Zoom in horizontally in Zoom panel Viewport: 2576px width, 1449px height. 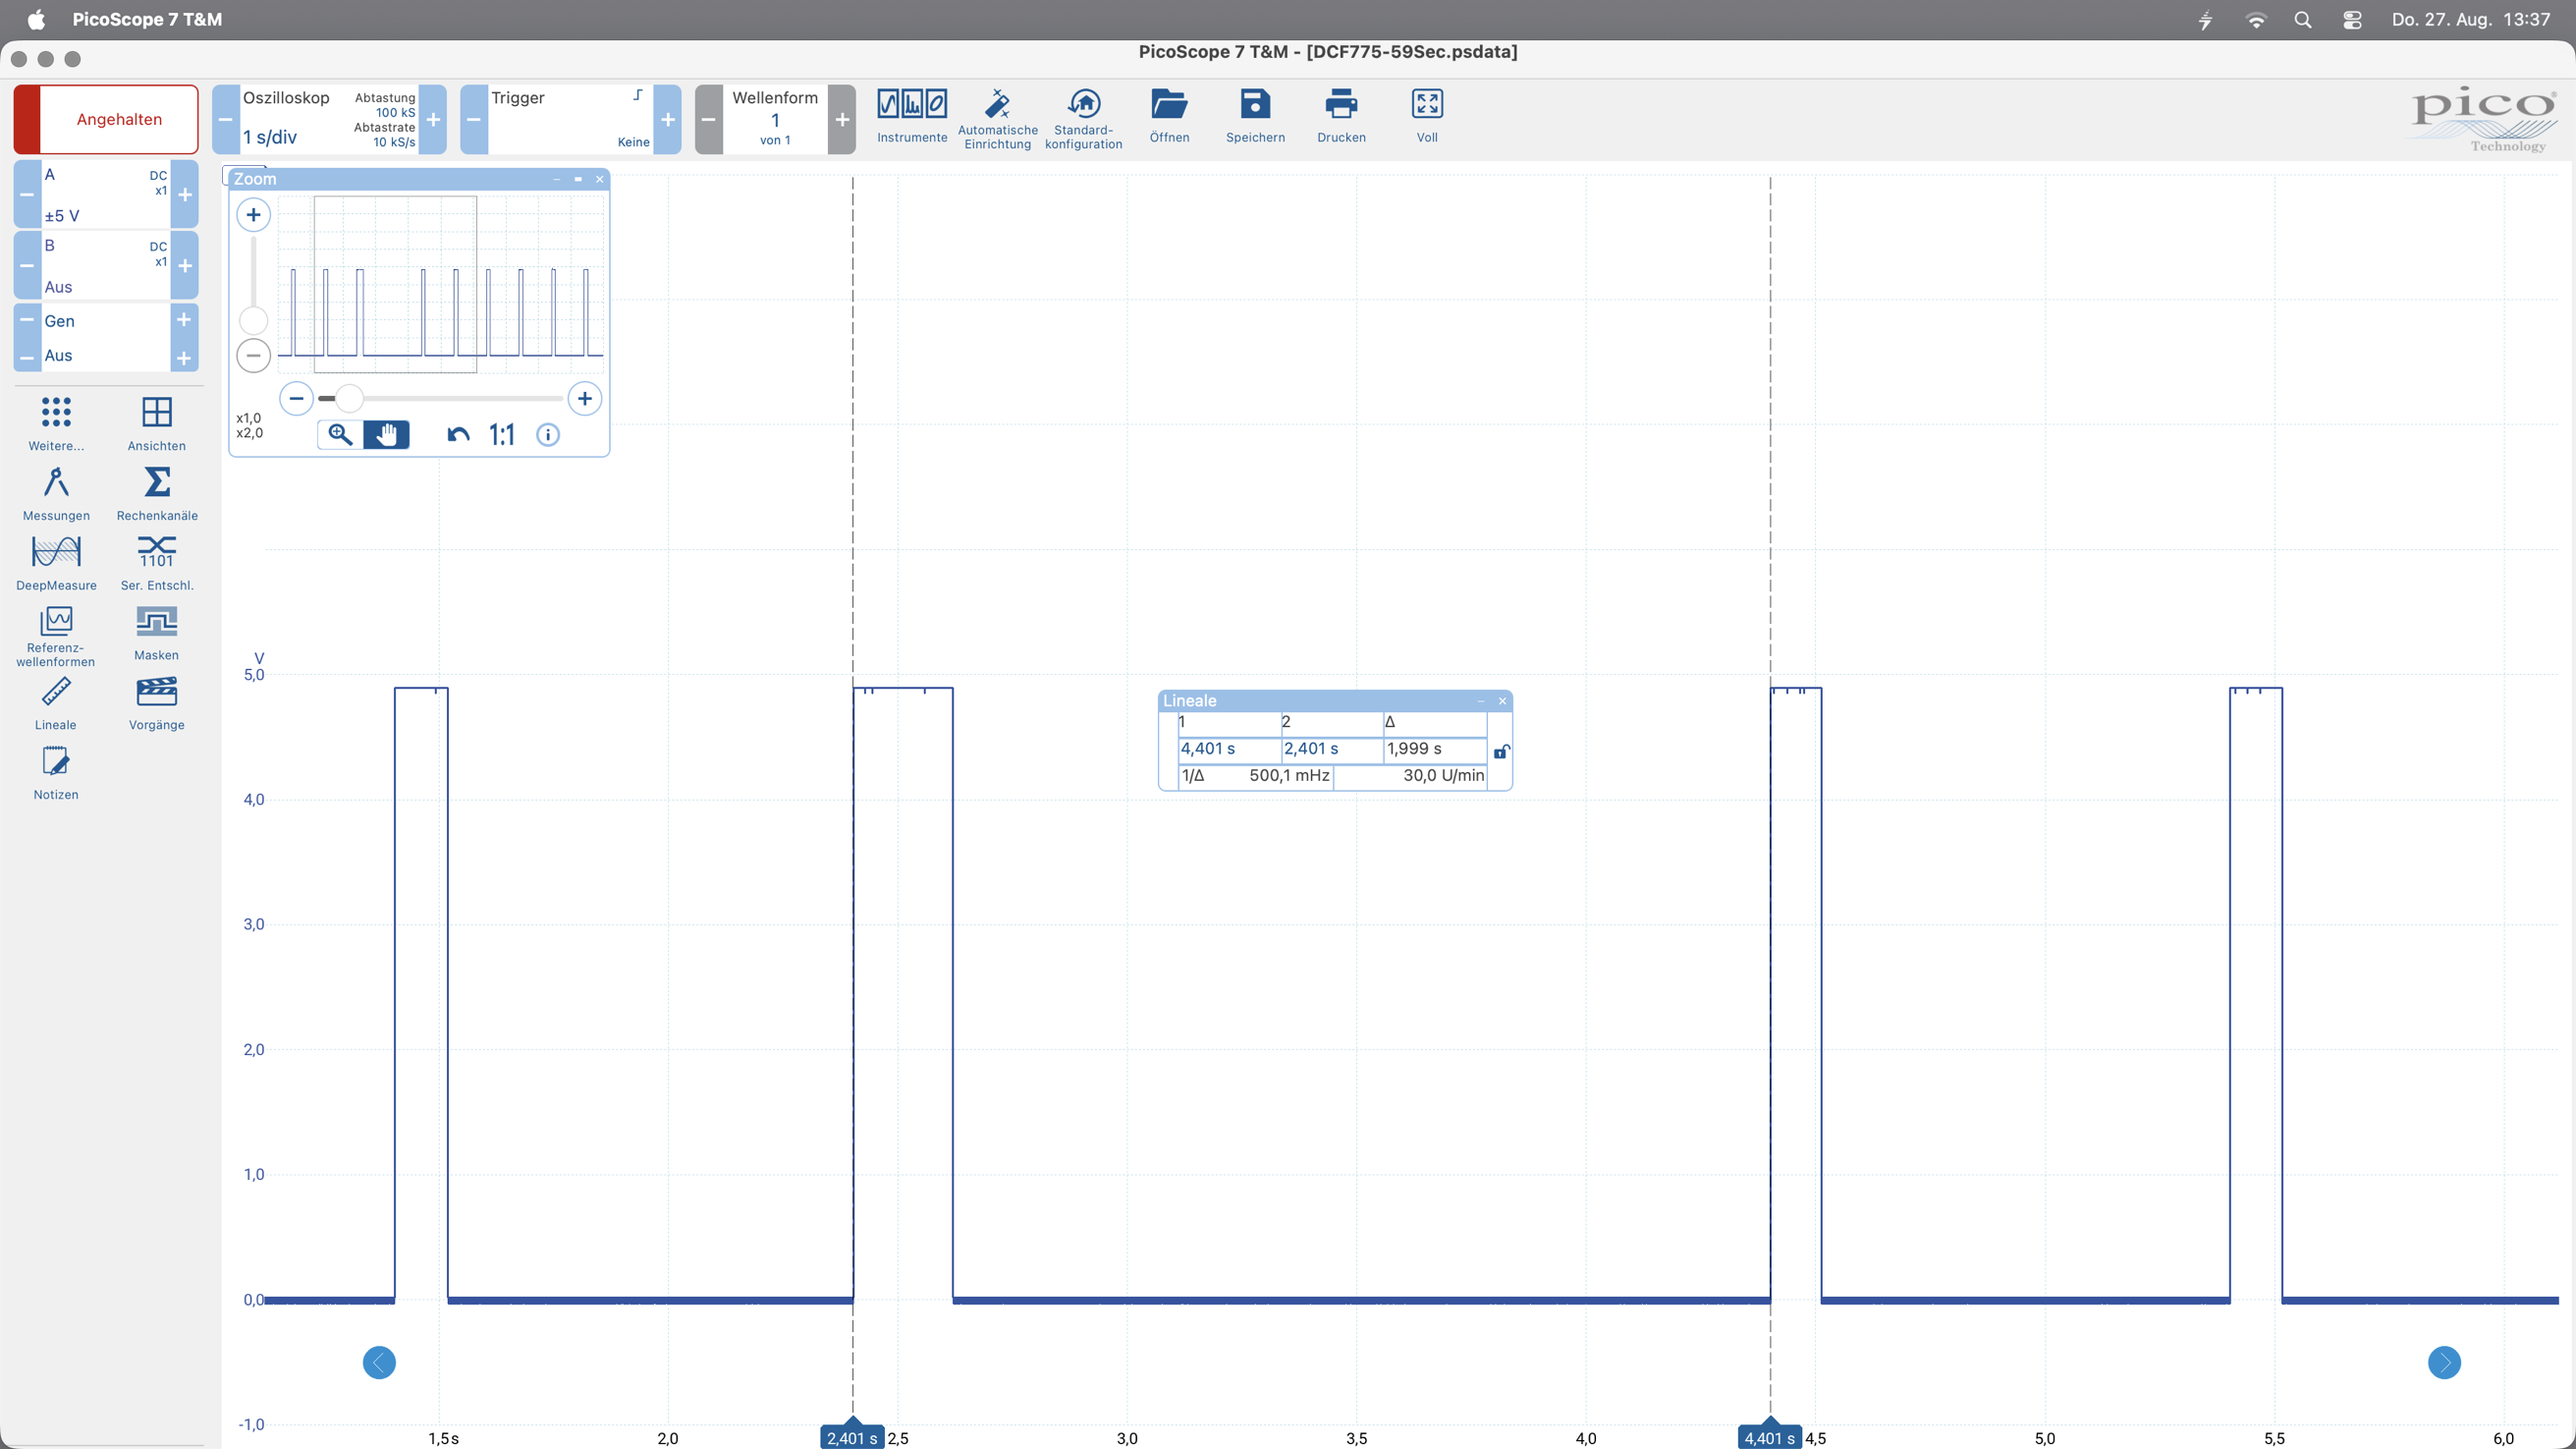click(x=585, y=398)
